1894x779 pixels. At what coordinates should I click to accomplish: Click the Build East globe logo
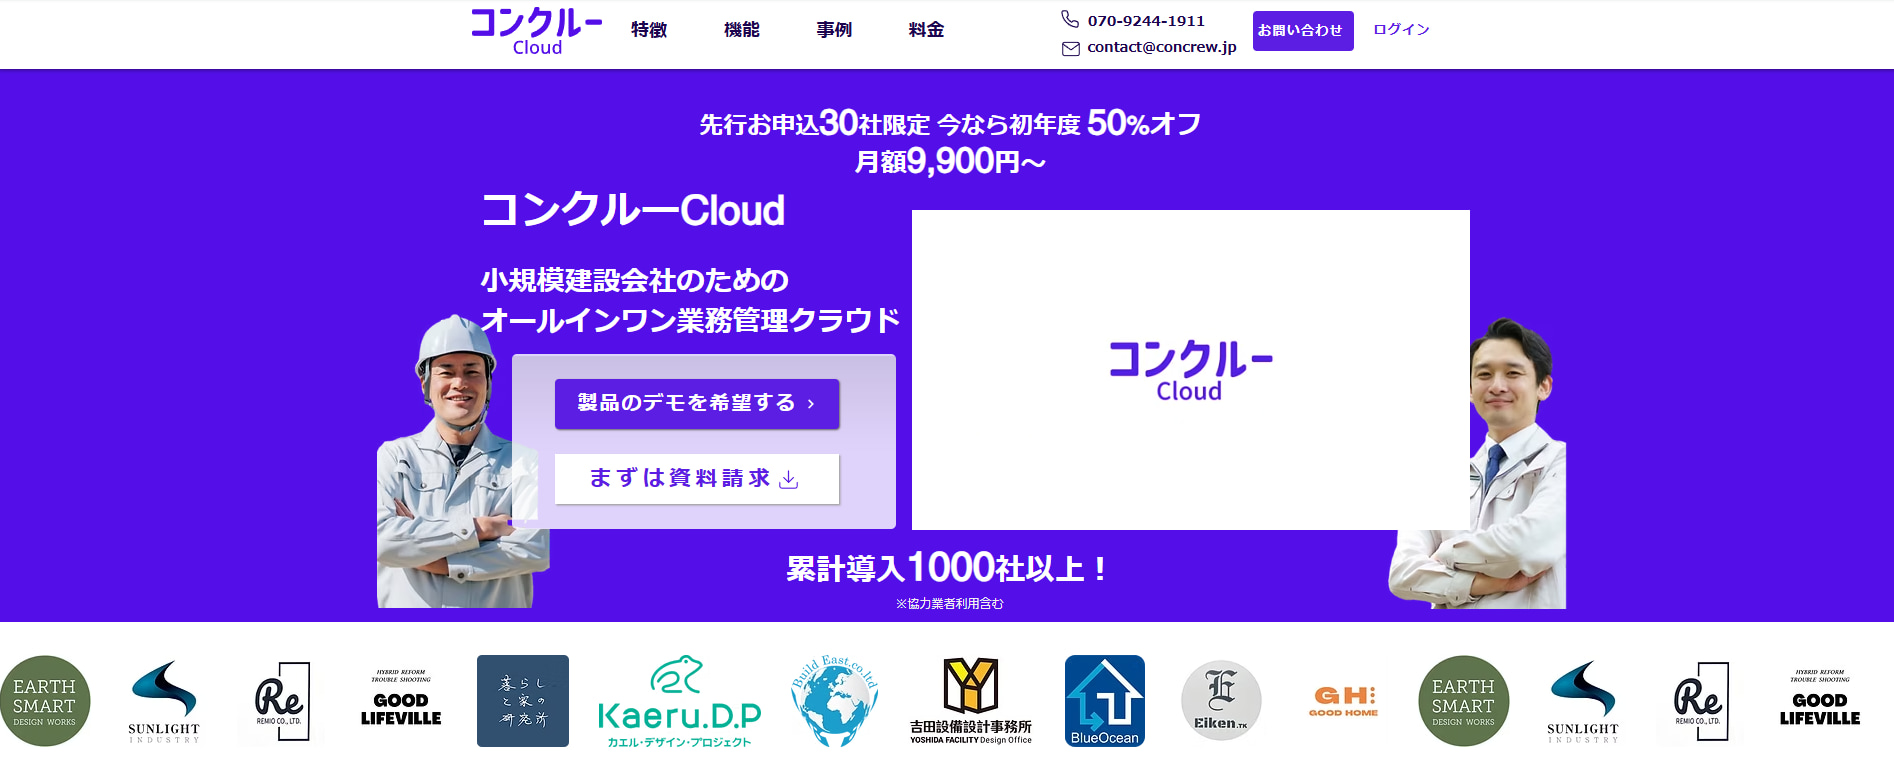834,701
